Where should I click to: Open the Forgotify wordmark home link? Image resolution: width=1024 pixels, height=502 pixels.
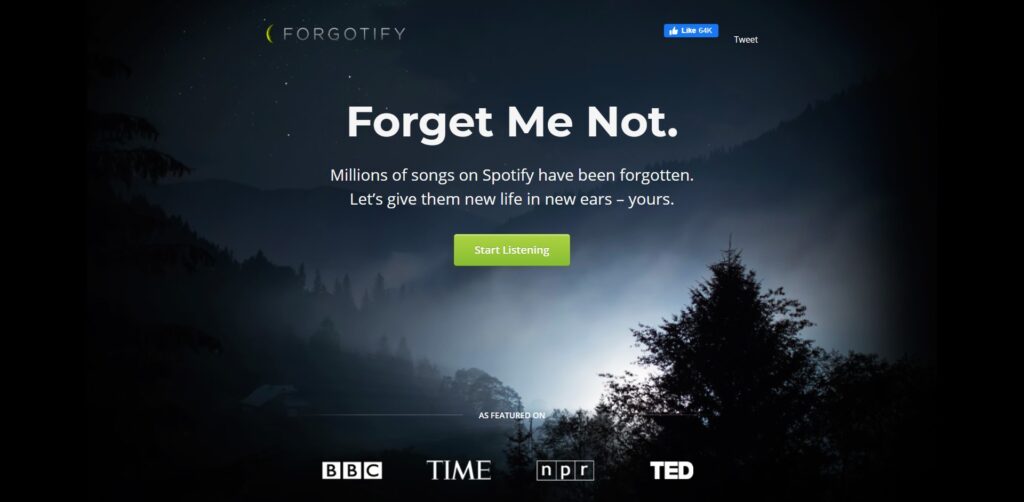(344, 34)
